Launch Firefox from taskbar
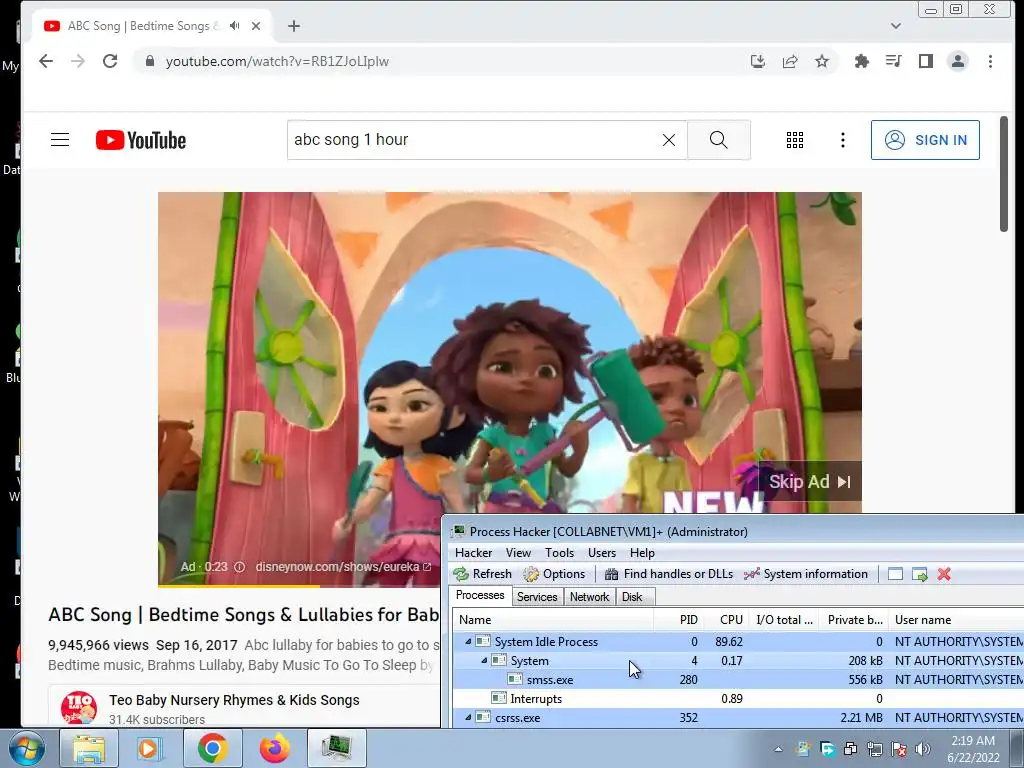The width and height of the screenshot is (1024, 768). click(274, 748)
